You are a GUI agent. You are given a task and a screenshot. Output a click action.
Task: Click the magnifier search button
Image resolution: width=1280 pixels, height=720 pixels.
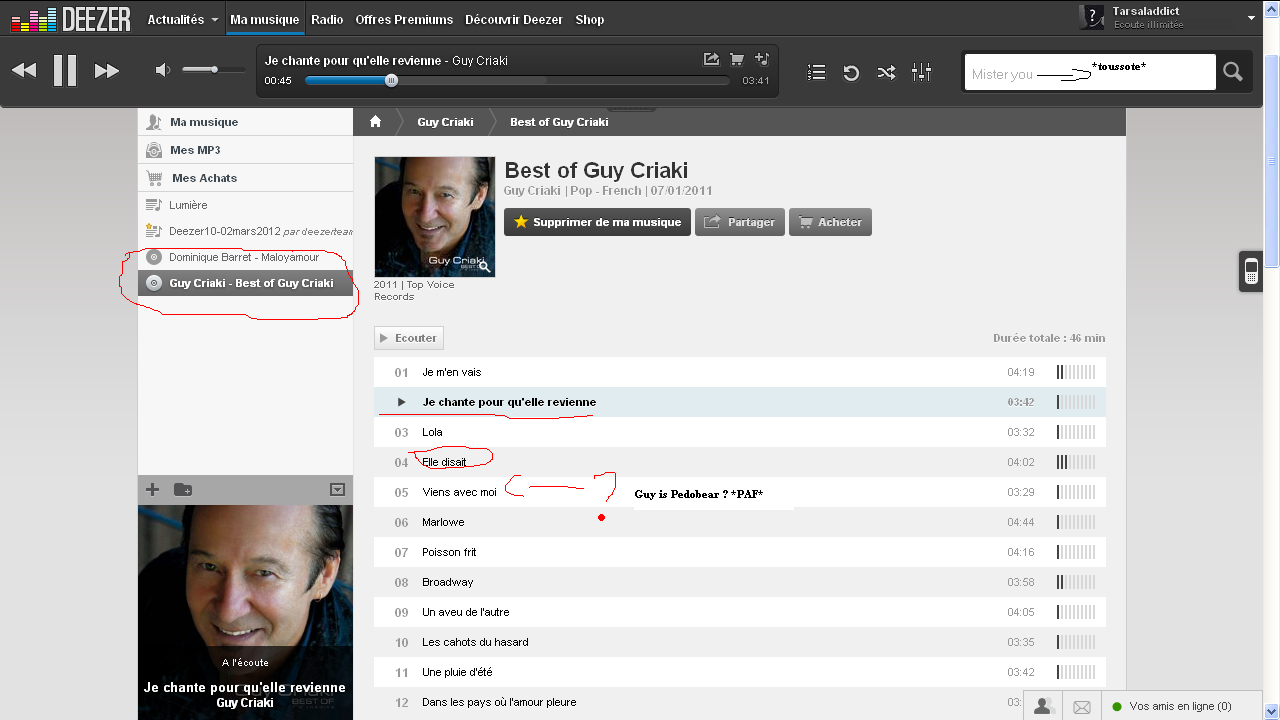pyautogui.click(x=1233, y=72)
